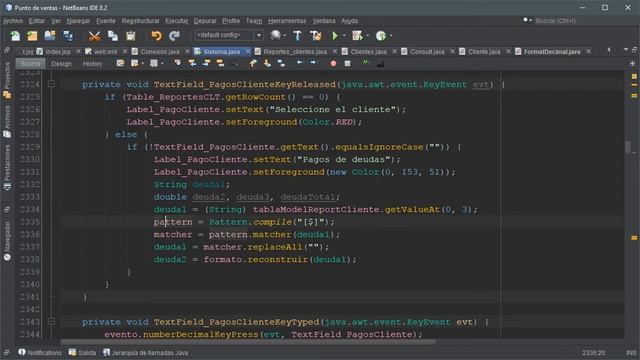This screenshot has width=640, height=360.
Task: Collapse the TextField_PagosClienteKeyReleased method fold
Action: (x=51, y=84)
